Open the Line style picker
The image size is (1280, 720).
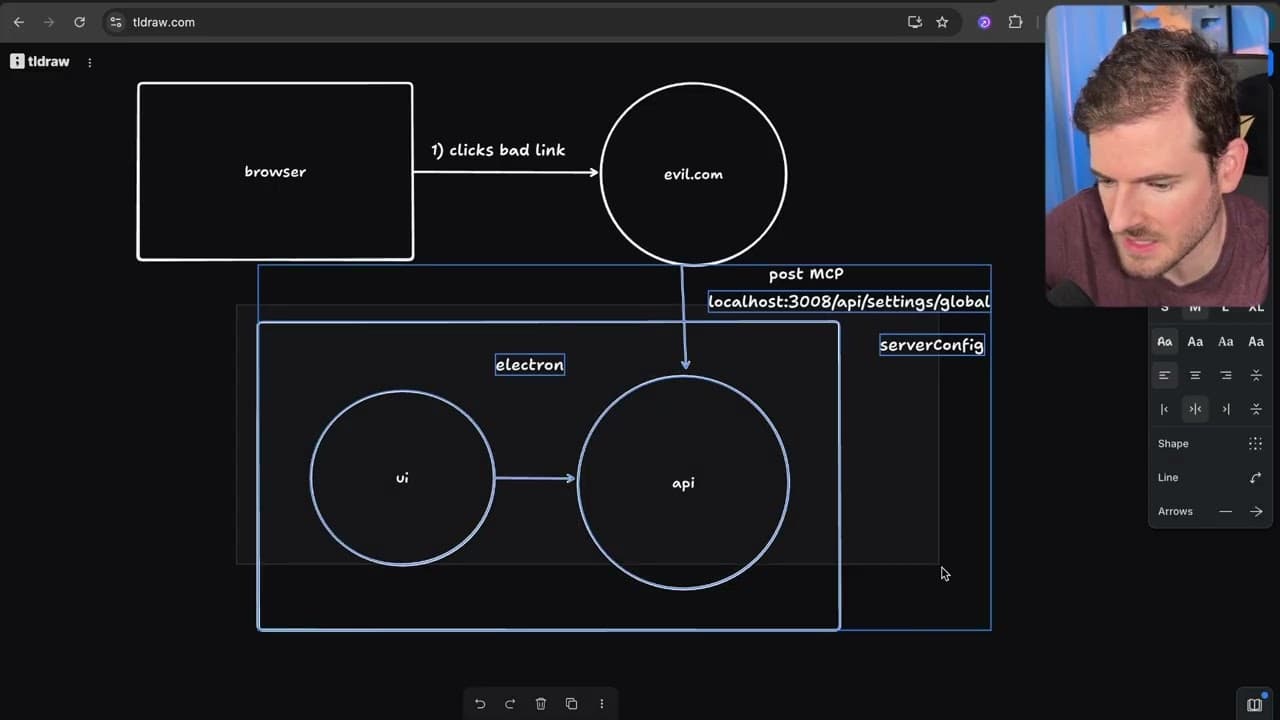coord(1255,478)
